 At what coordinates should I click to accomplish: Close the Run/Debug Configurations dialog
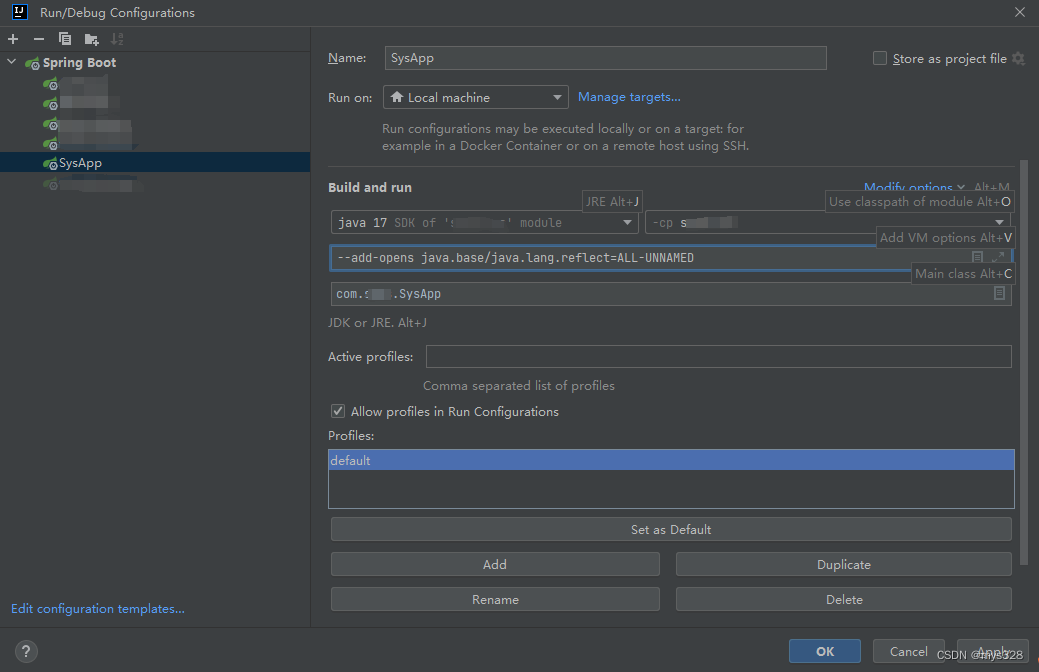point(1020,12)
